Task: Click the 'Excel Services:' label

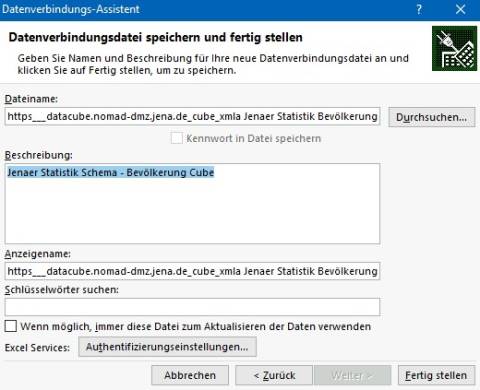Action: point(37,348)
